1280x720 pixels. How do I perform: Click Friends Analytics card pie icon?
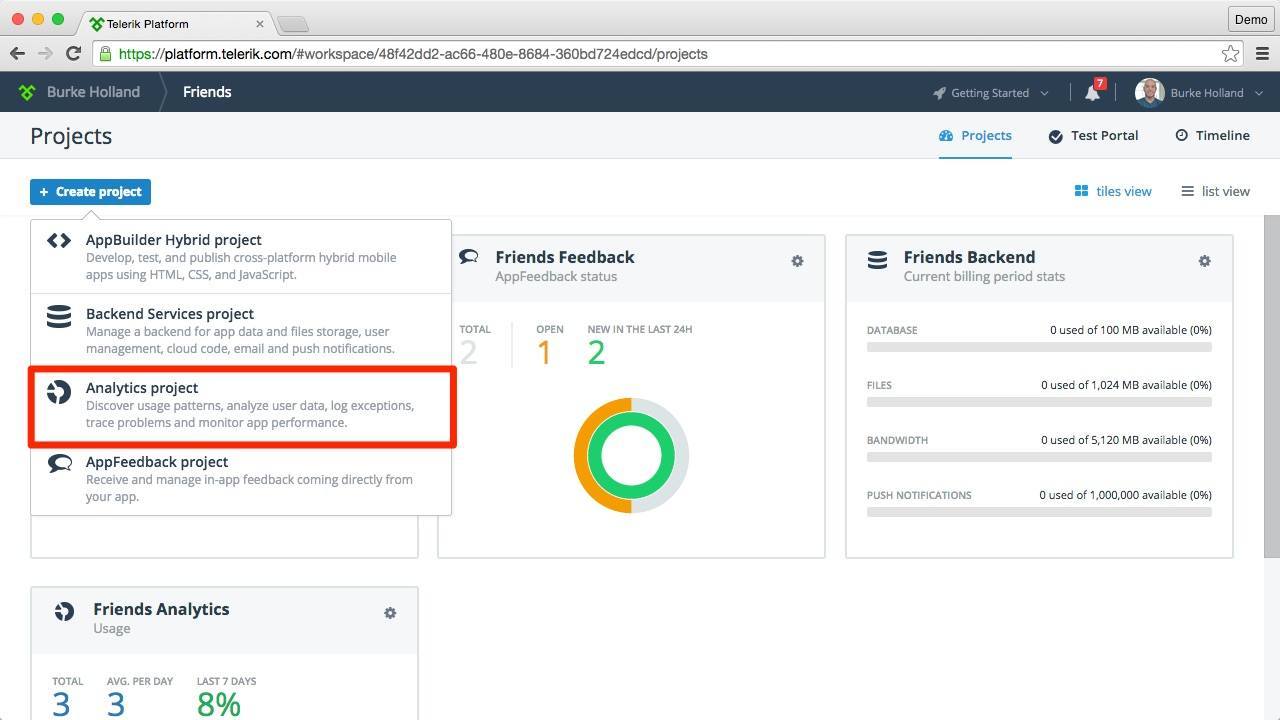(64, 612)
